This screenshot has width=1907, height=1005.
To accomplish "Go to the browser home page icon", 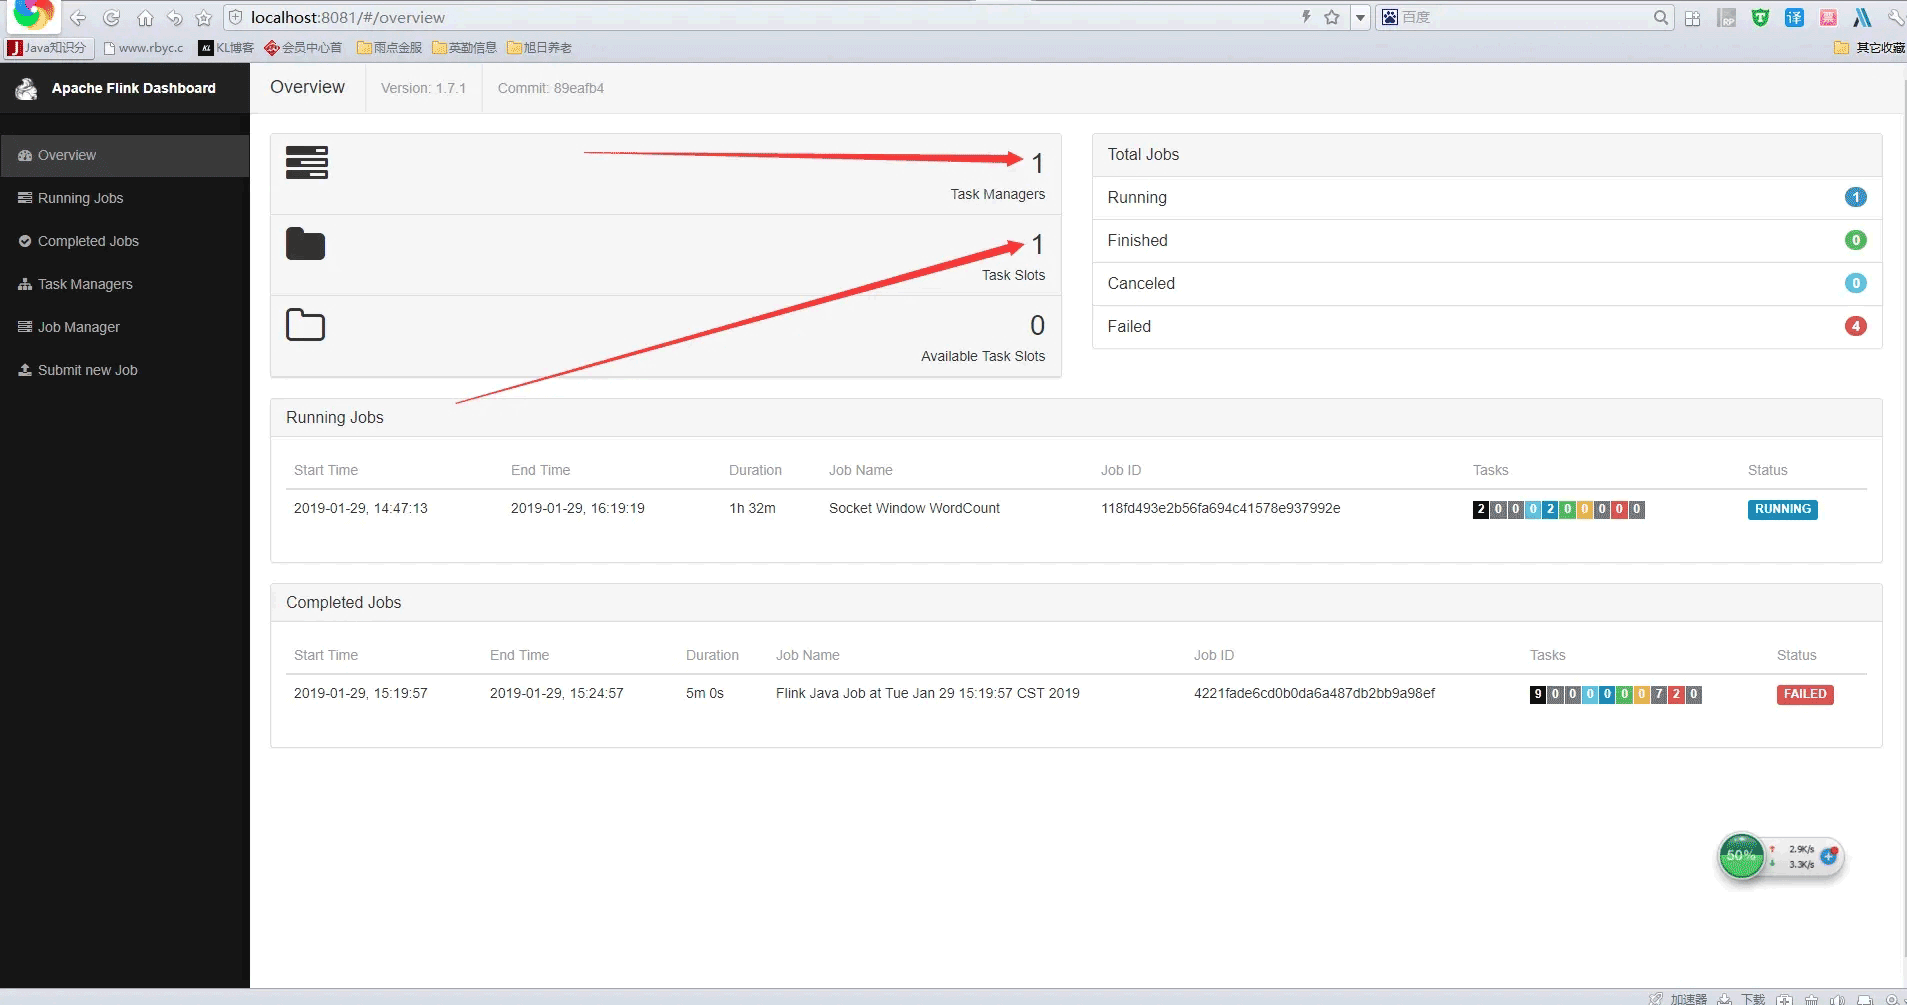I will coord(145,18).
